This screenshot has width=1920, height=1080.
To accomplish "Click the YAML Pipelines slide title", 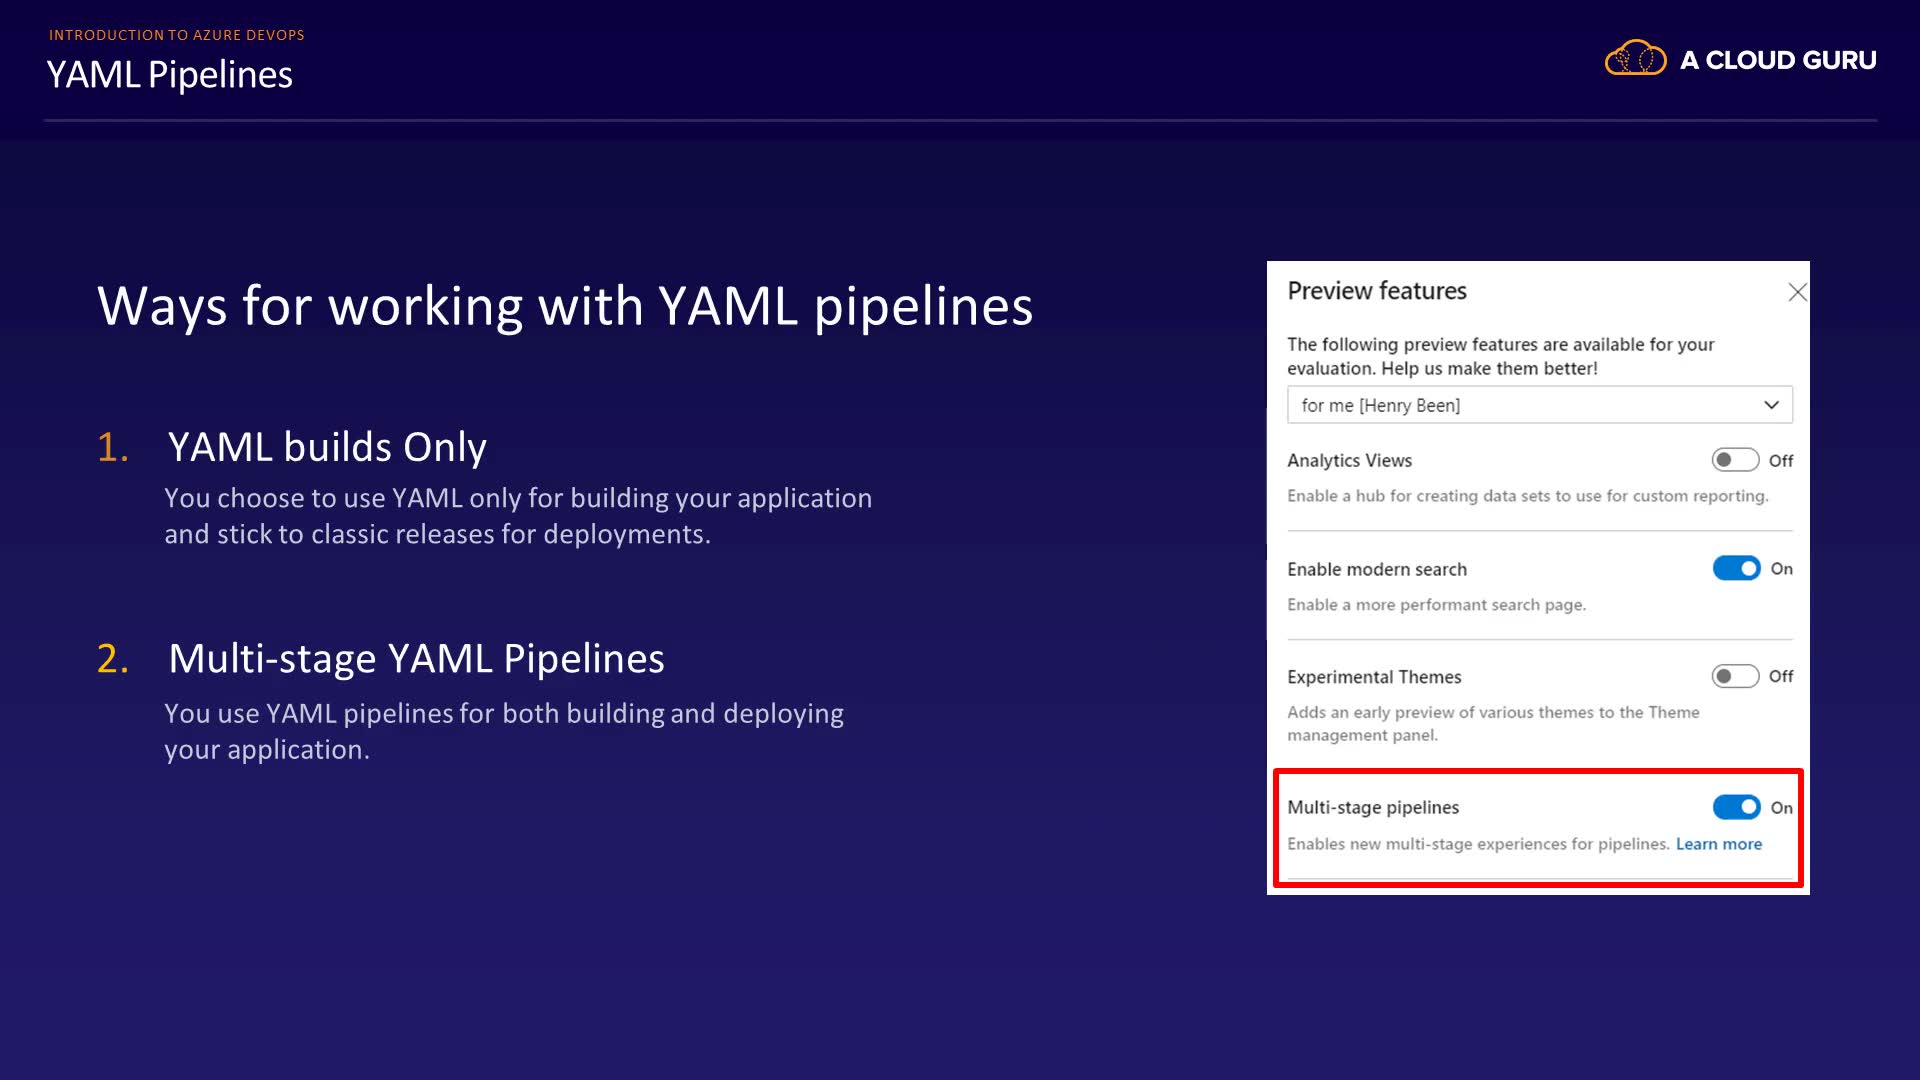I will click(170, 75).
